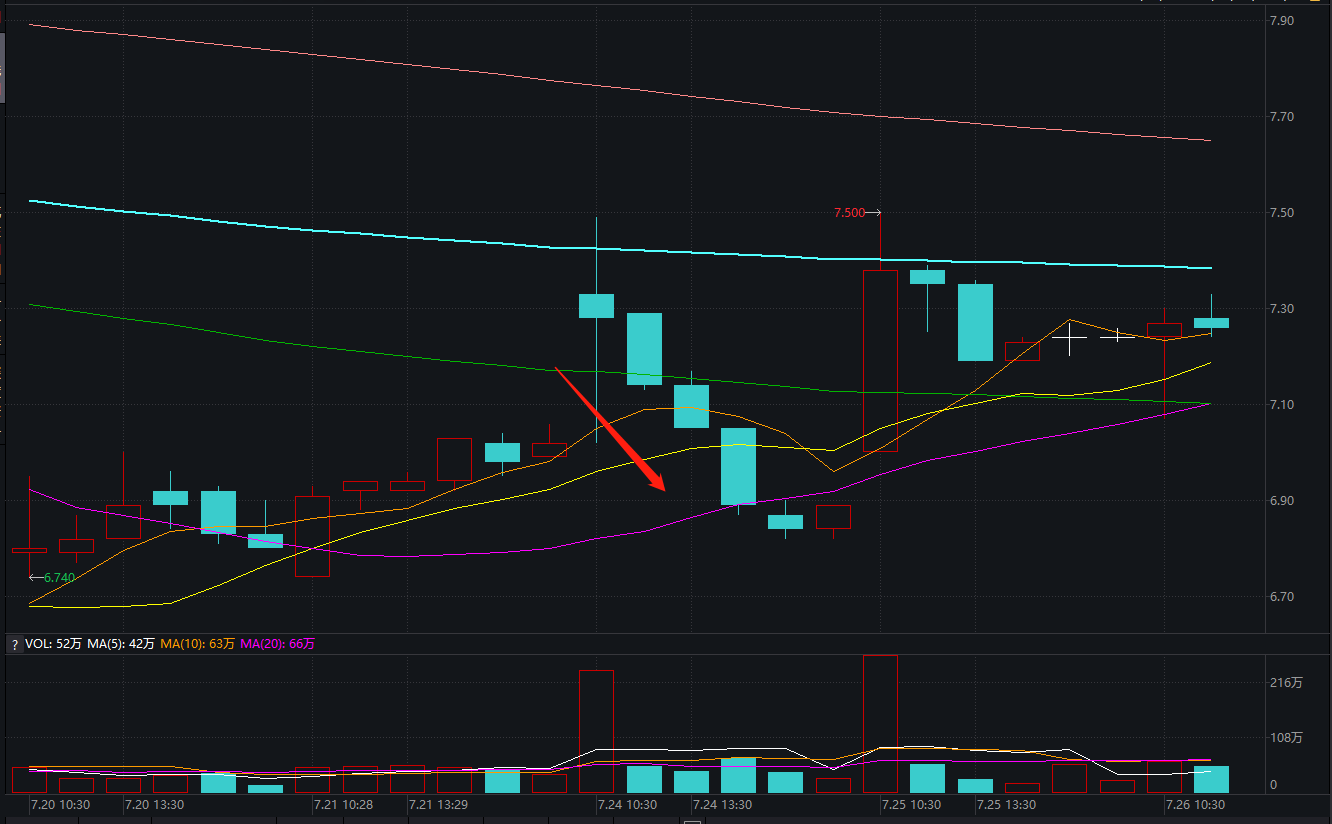Select the VOL: 52万 indicator label
This screenshot has width=1332, height=824.
54,645
